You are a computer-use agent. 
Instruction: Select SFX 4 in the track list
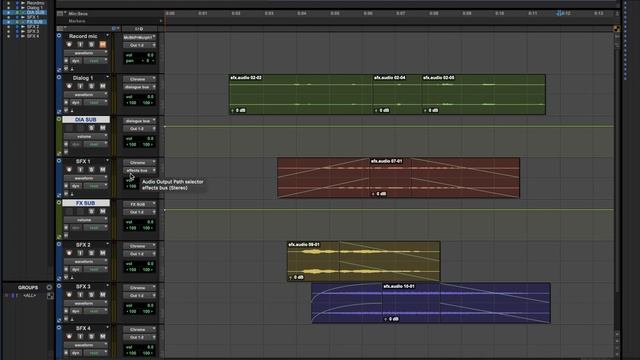click(33, 36)
